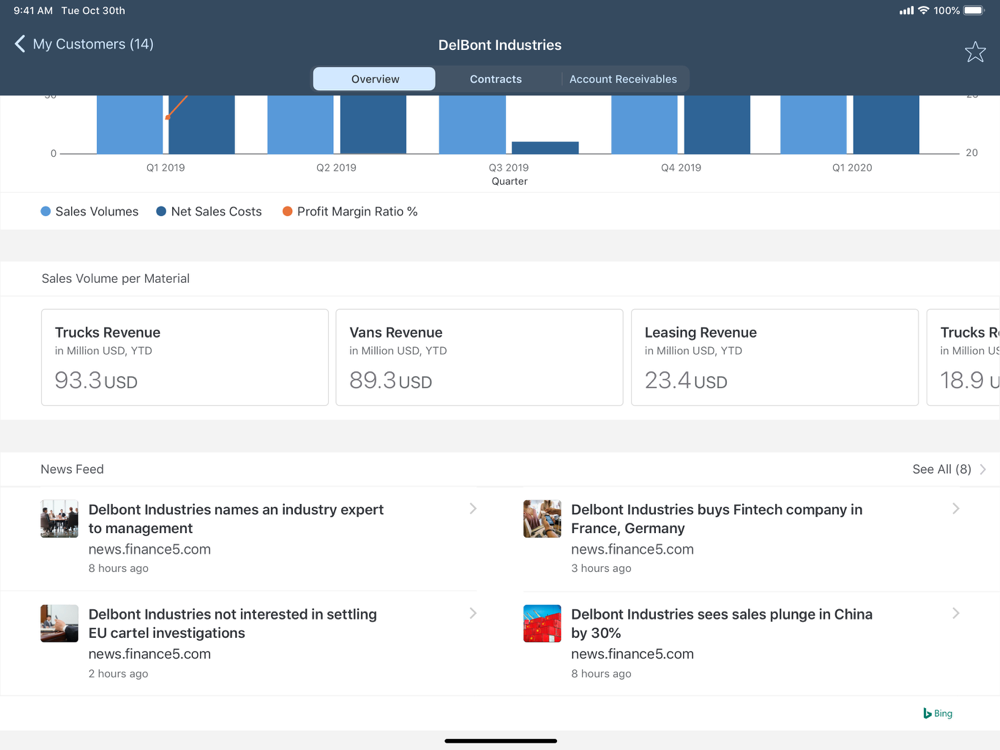Tap the 'DelBont Industries' page title
The width and height of the screenshot is (1000, 750).
pos(500,45)
